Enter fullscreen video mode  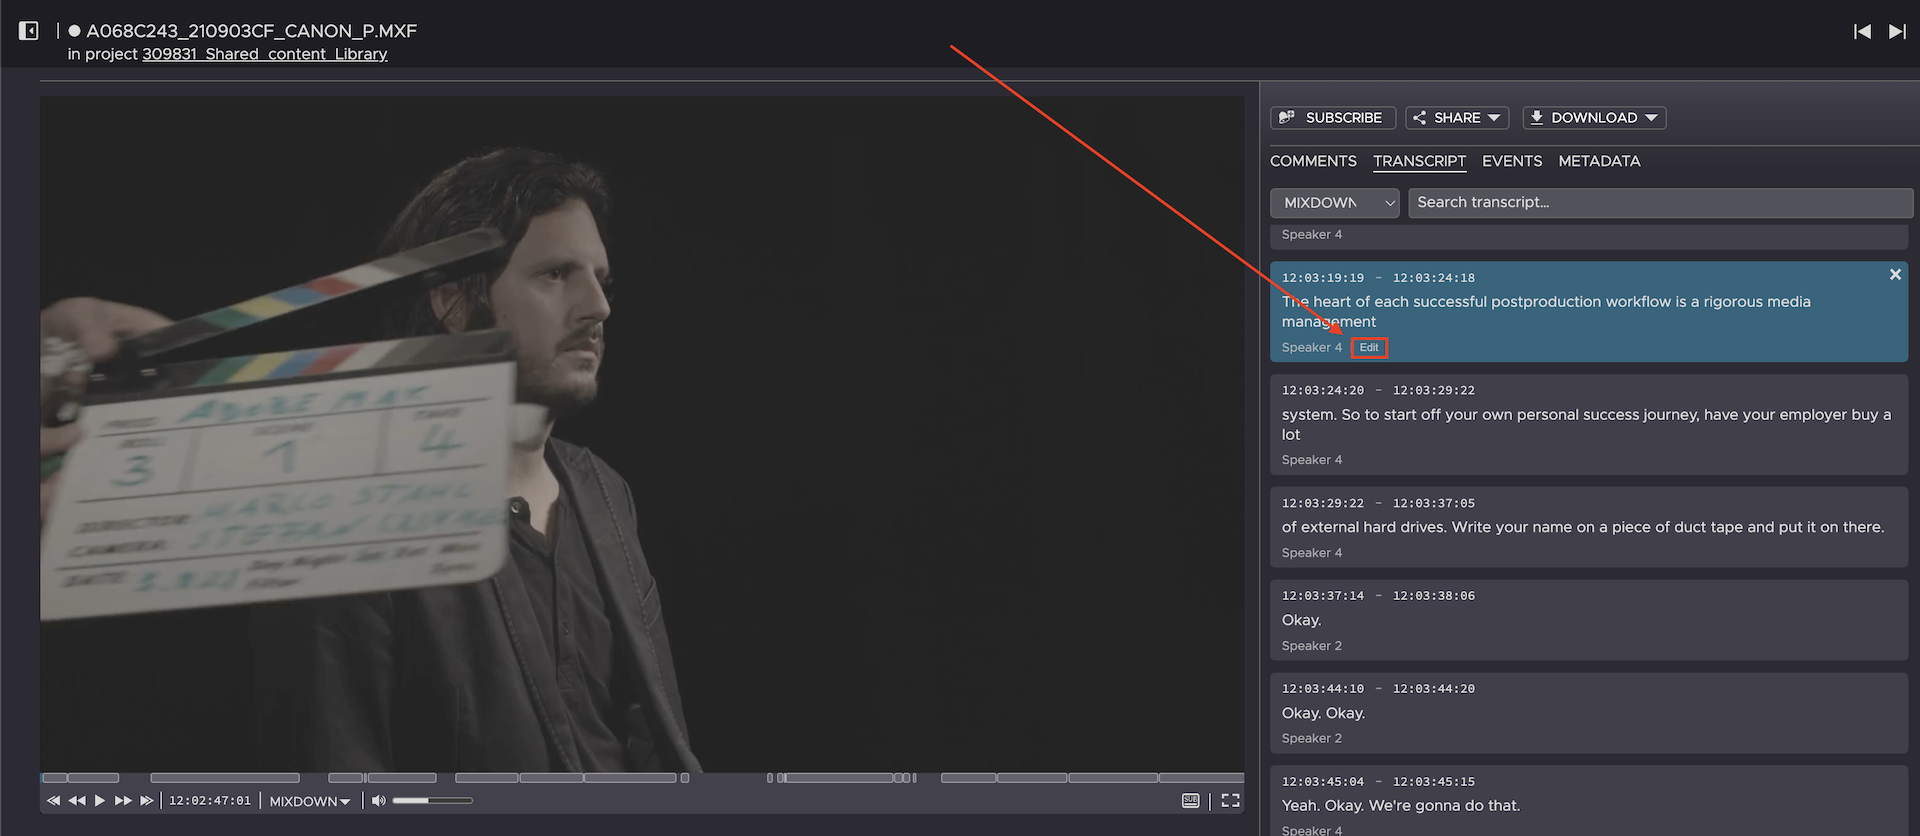pyautogui.click(x=1231, y=801)
